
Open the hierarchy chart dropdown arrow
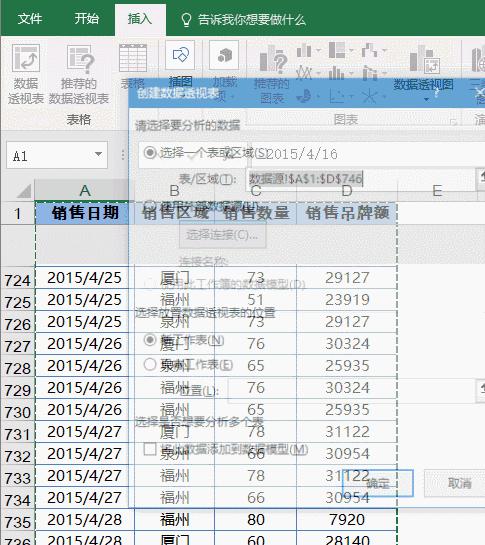coord(351,51)
